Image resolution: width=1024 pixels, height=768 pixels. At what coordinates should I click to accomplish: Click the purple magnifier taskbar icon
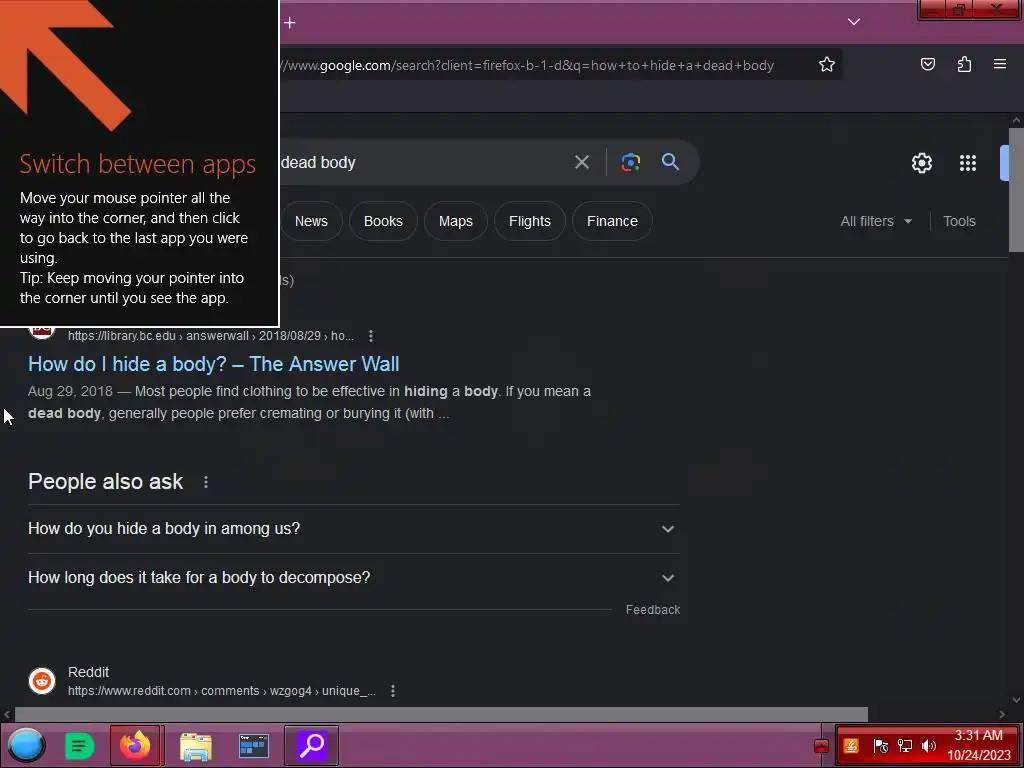pos(312,745)
